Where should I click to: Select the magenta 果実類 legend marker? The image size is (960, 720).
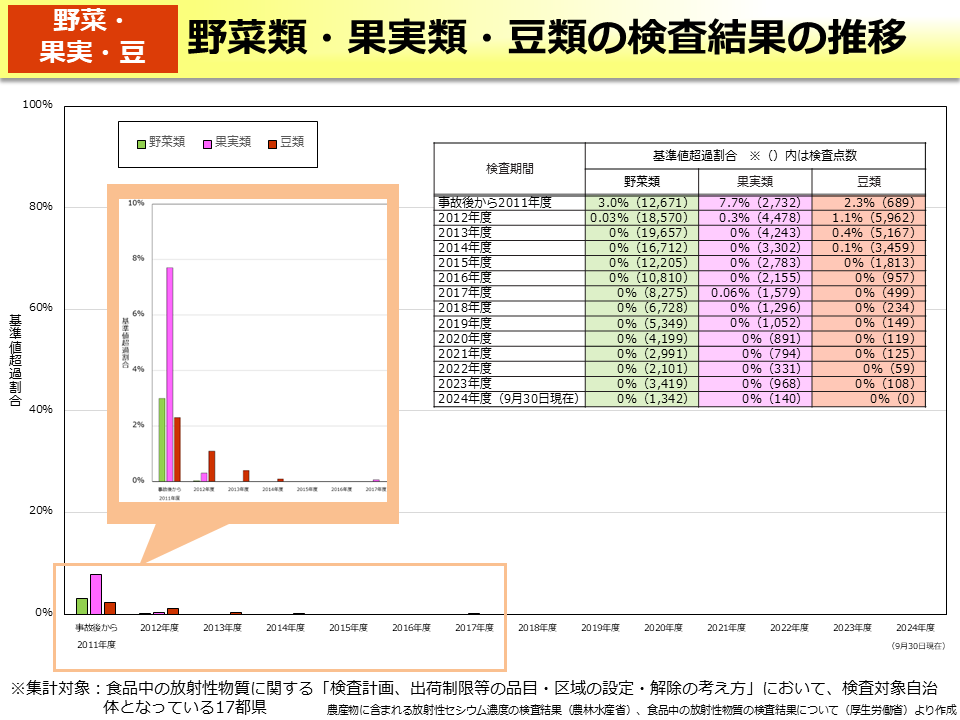click(206, 143)
